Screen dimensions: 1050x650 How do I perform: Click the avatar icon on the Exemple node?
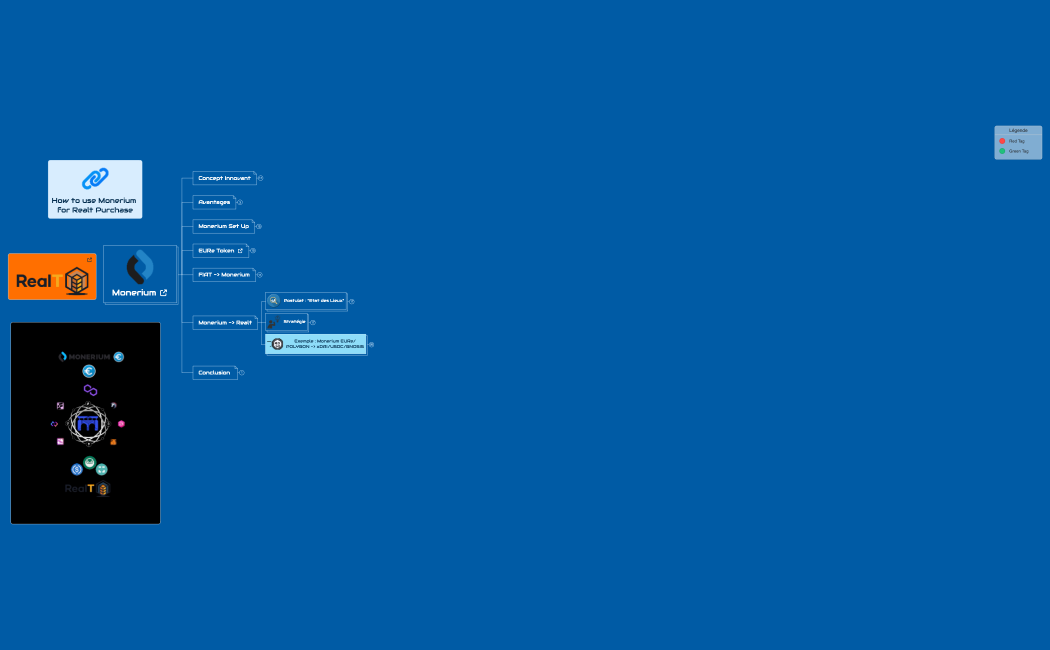tap(277, 344)
